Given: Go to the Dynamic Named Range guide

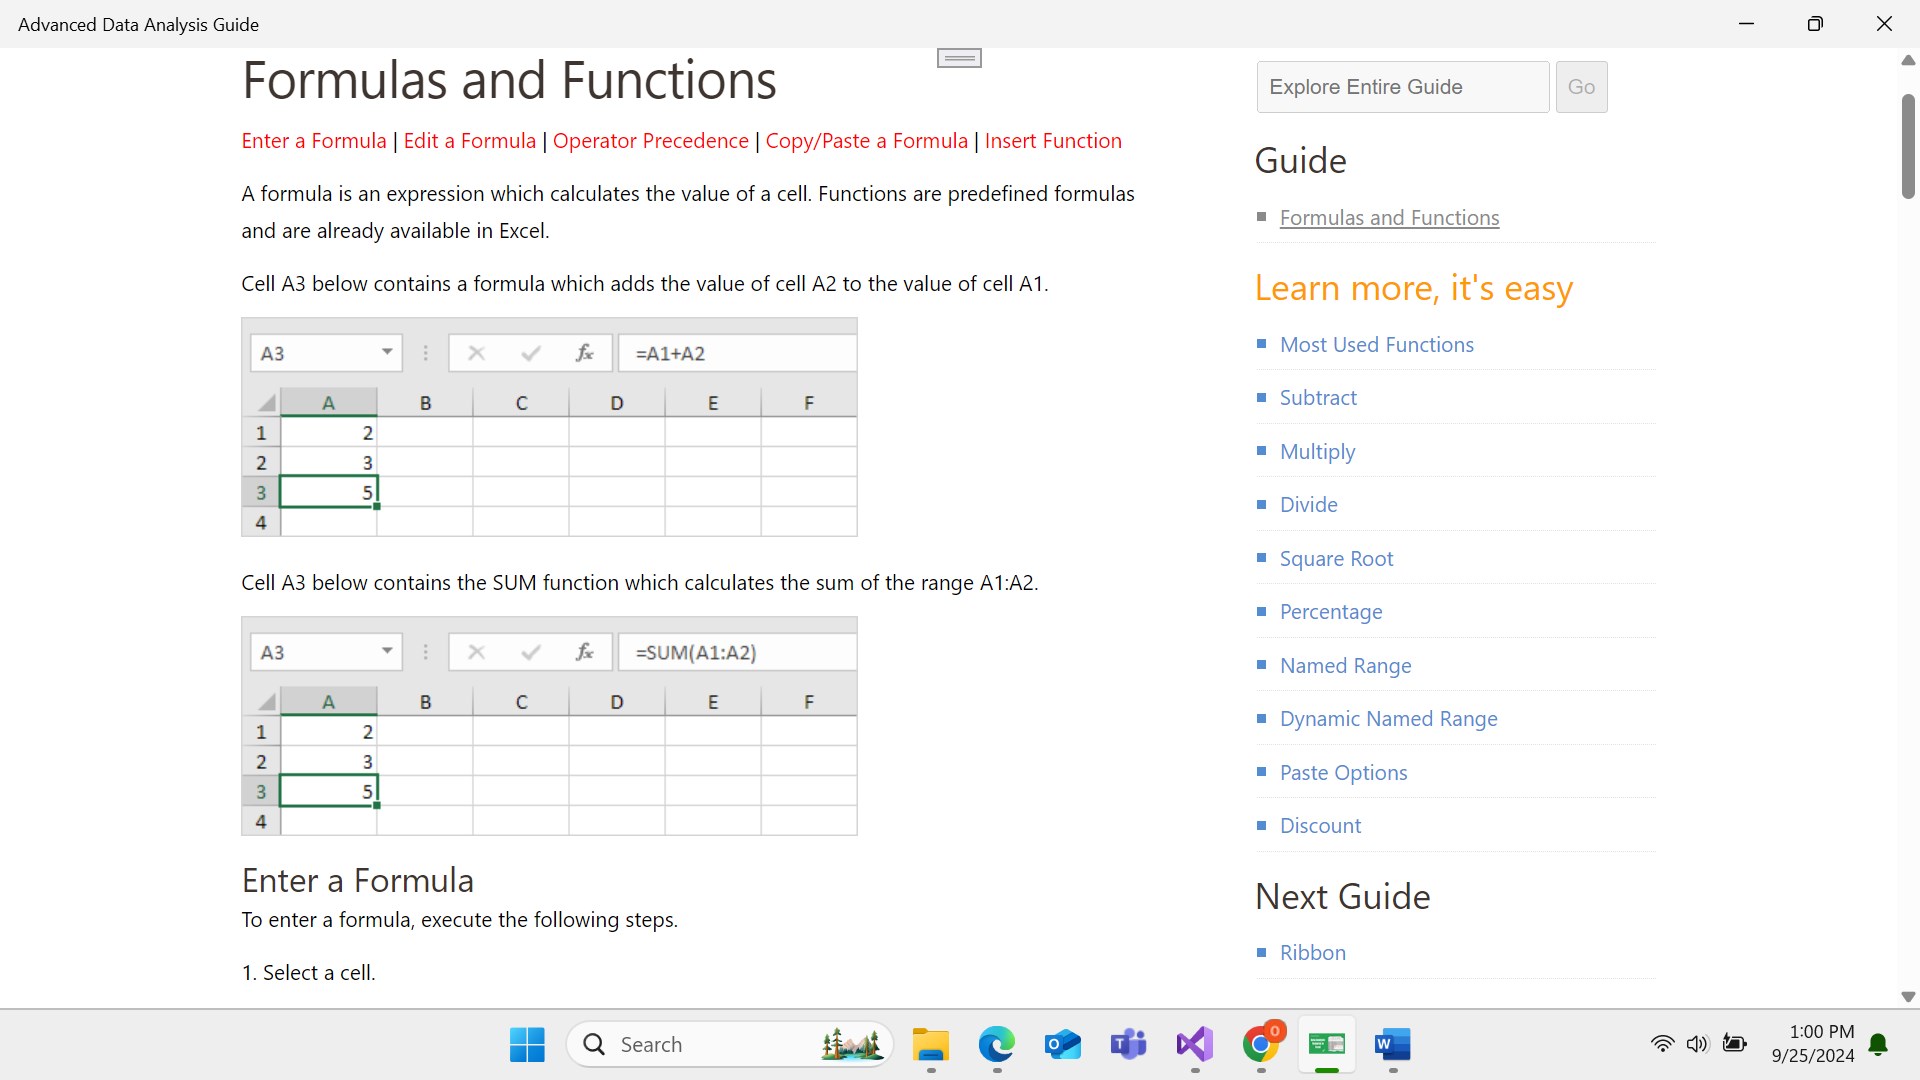Looking at the screenshot, I should (1388, 719).
